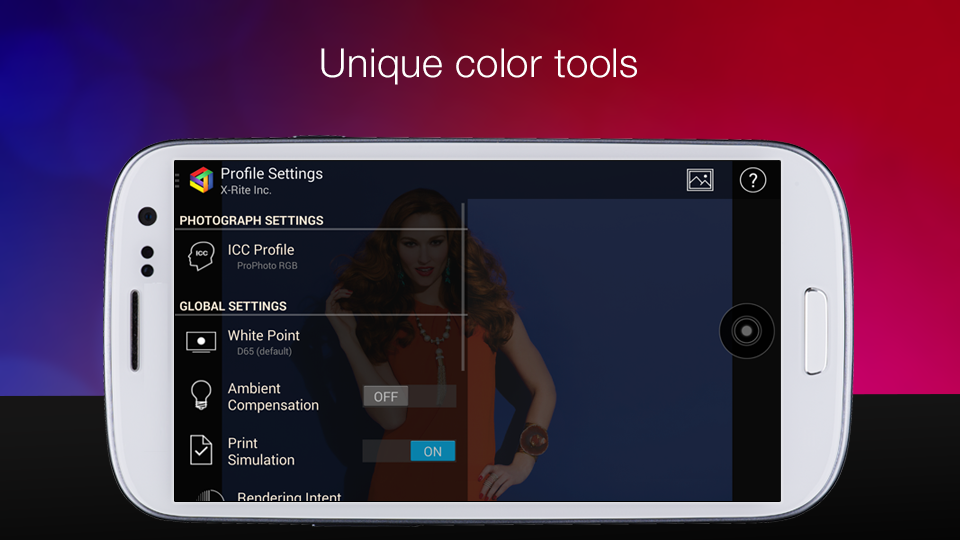960x540 pixels.
Task: Turn on Ambient Compensation OFF switch
Action: tap(410, 396)
